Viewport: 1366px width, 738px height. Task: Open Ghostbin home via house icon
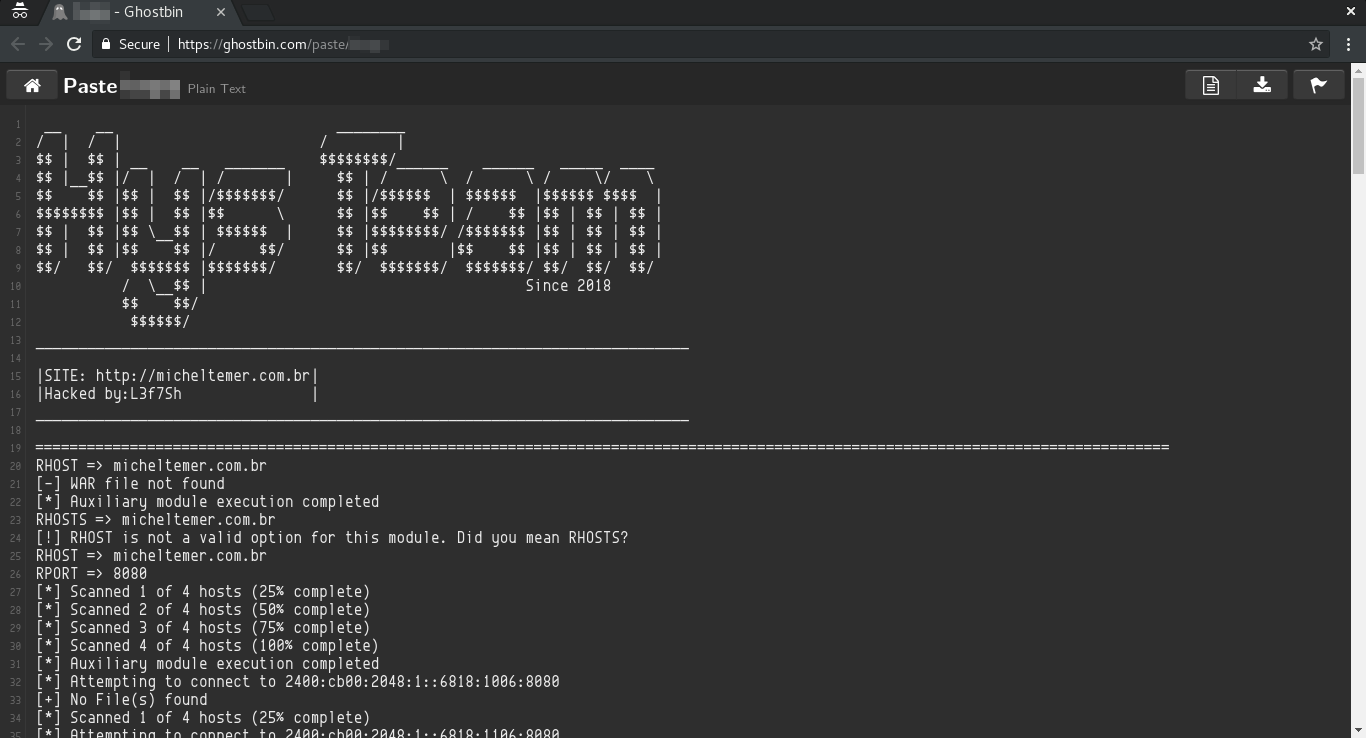tap(32, 86)
